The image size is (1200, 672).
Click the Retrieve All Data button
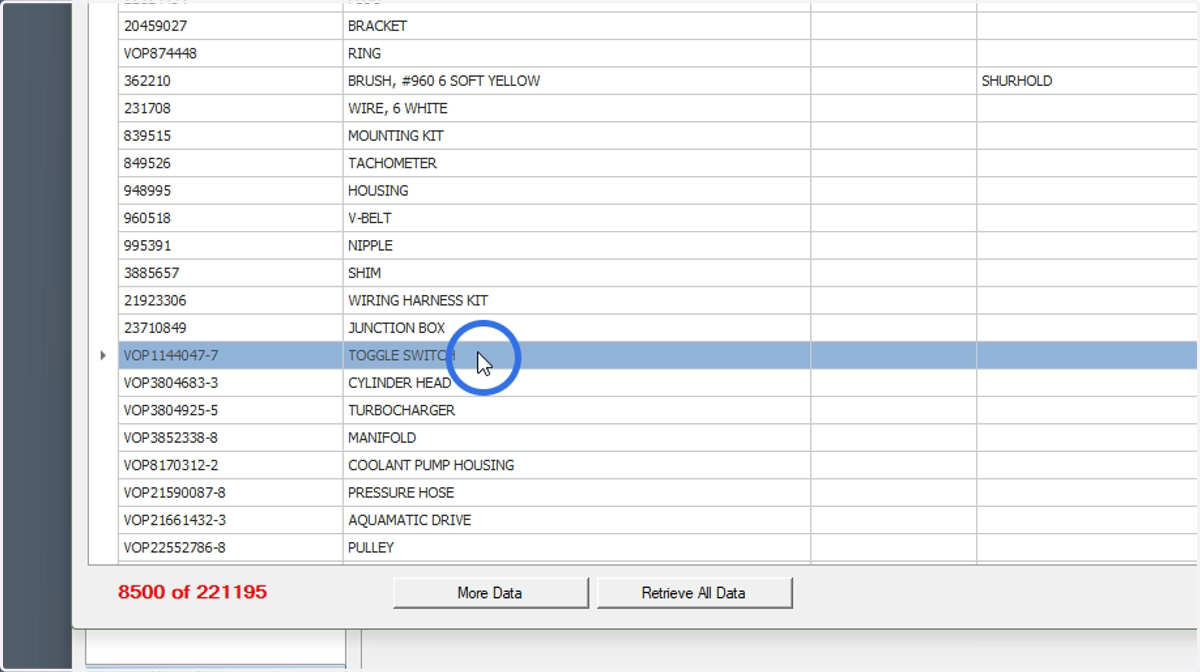click(x=694, y=593)
